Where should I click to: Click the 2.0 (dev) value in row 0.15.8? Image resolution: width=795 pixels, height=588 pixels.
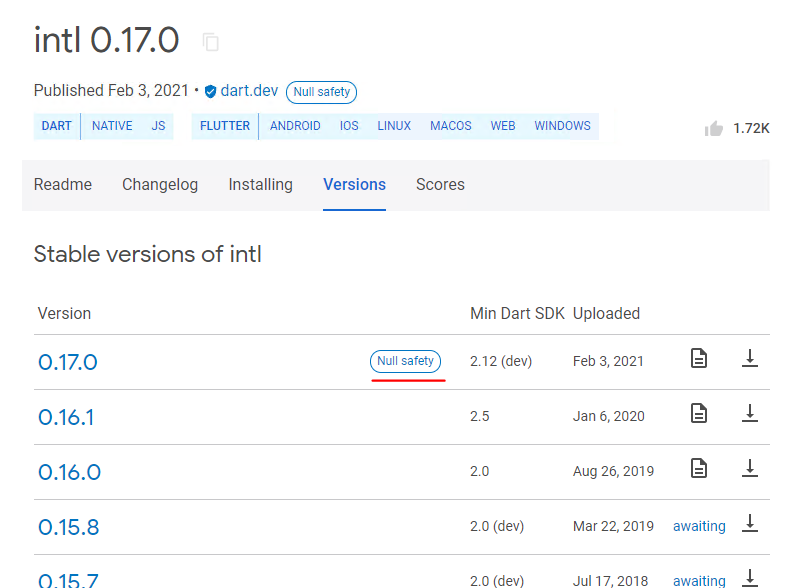pyautogui.click(x=497, y=526)
